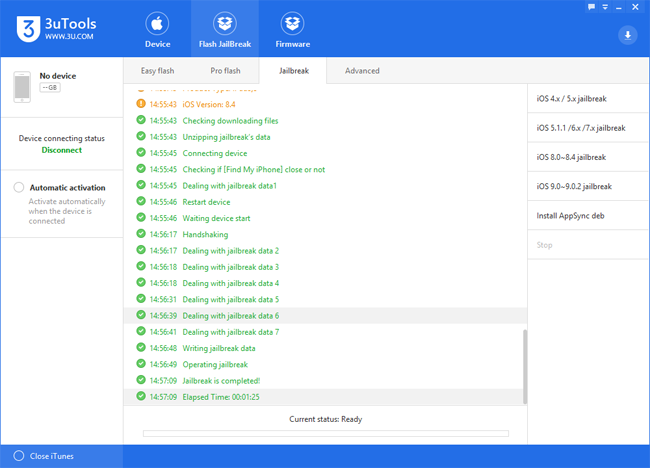Open the Flash JailBreak section

225,30
